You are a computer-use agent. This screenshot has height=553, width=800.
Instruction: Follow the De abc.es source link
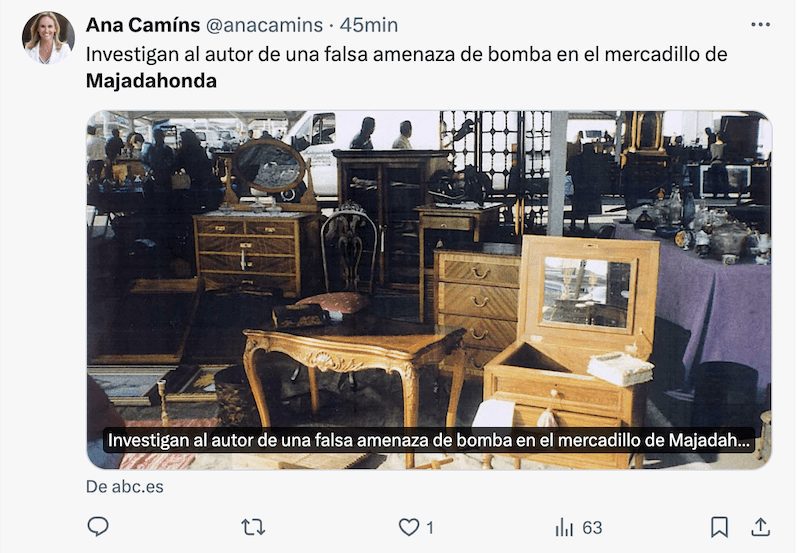tap(125, 487)
